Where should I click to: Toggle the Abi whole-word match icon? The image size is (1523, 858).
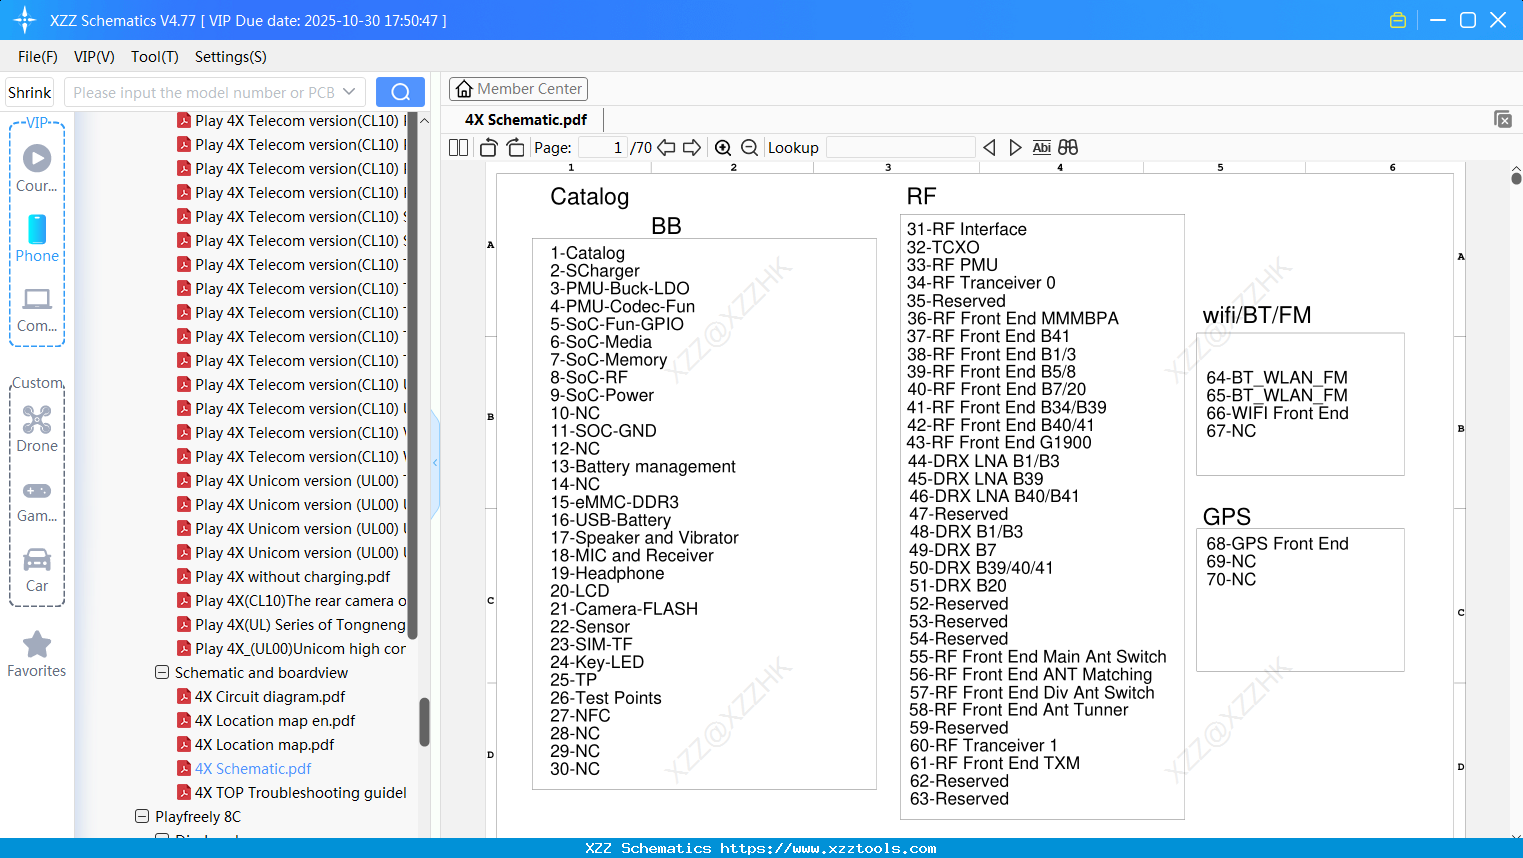point(1041,147)
